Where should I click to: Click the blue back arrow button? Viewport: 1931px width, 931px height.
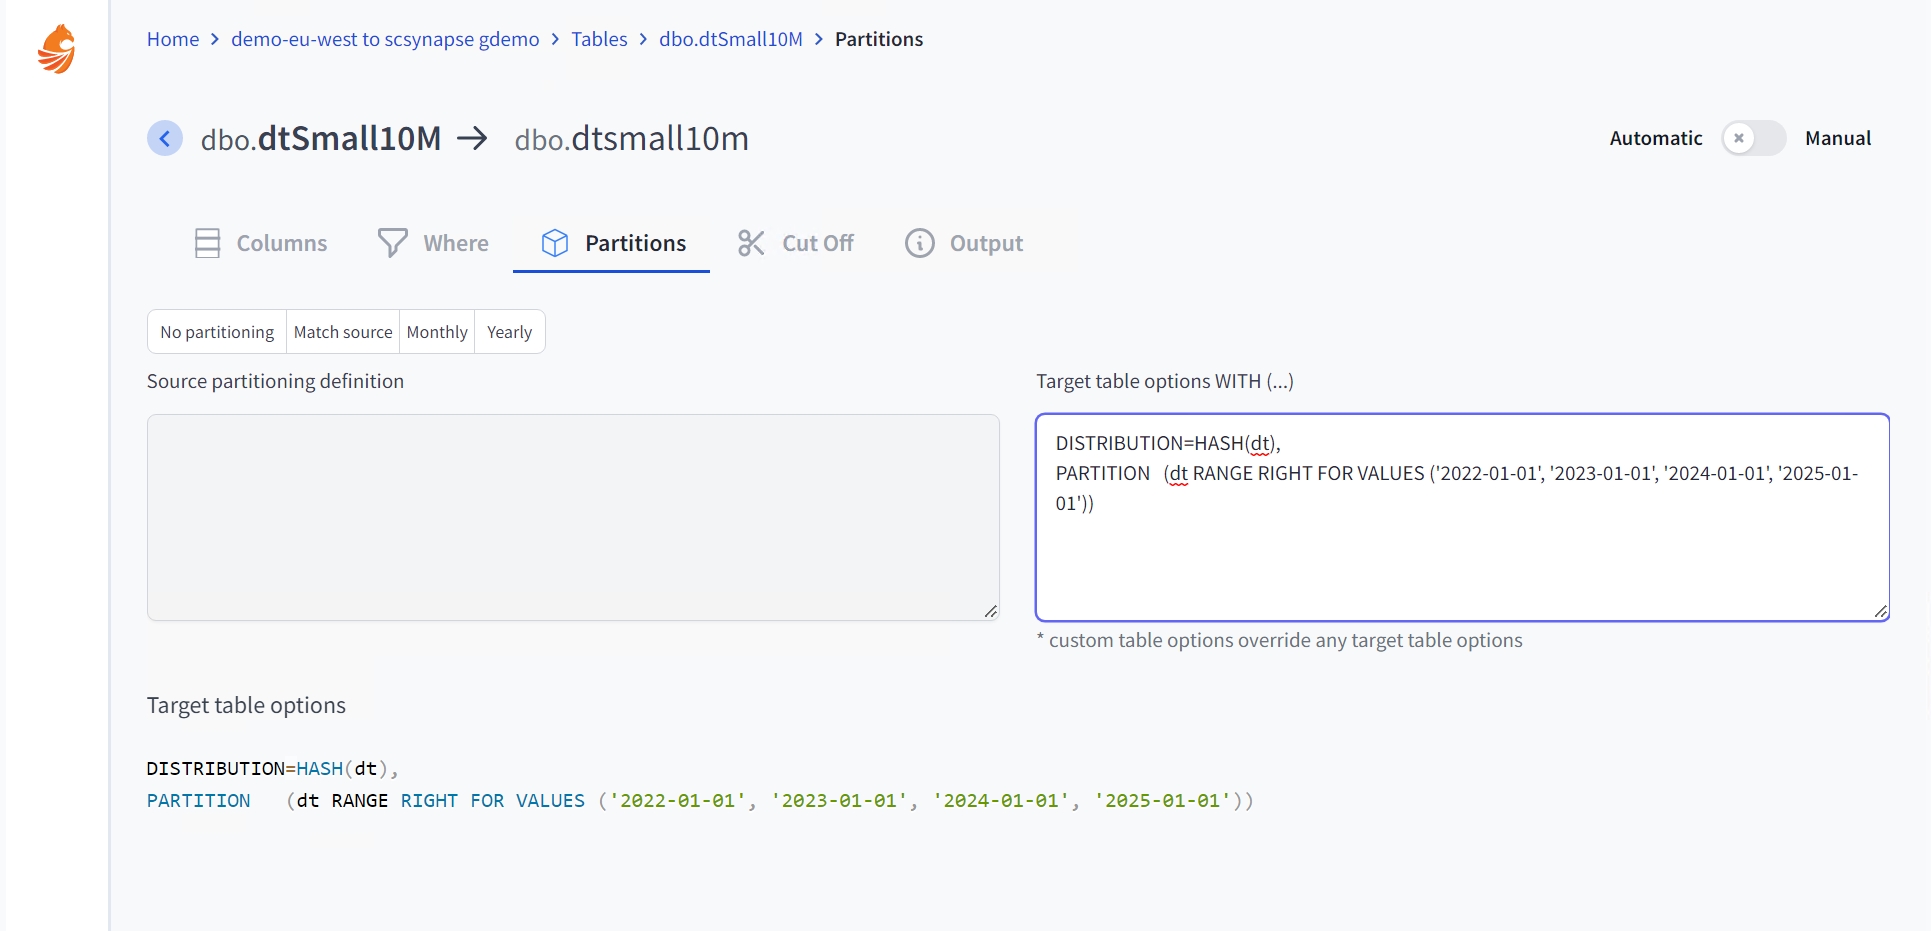(165, 138)
